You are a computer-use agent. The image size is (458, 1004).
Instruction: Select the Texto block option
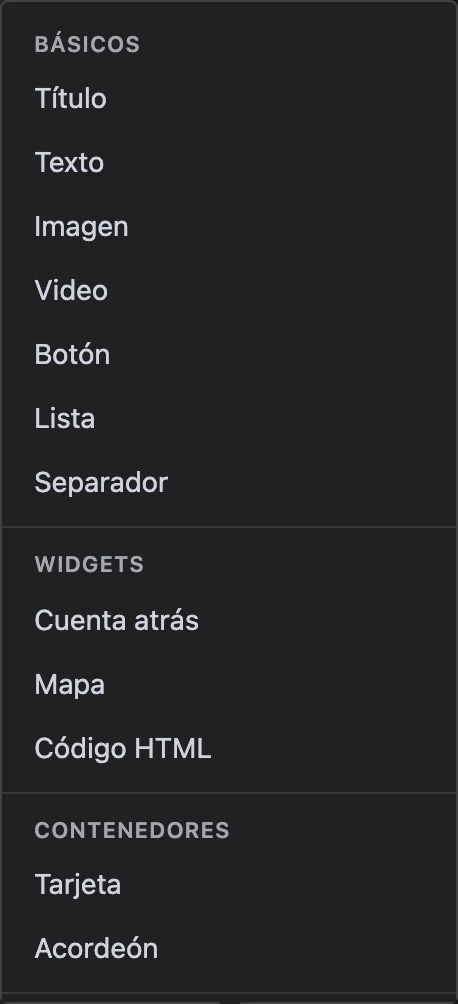[229, 163]
